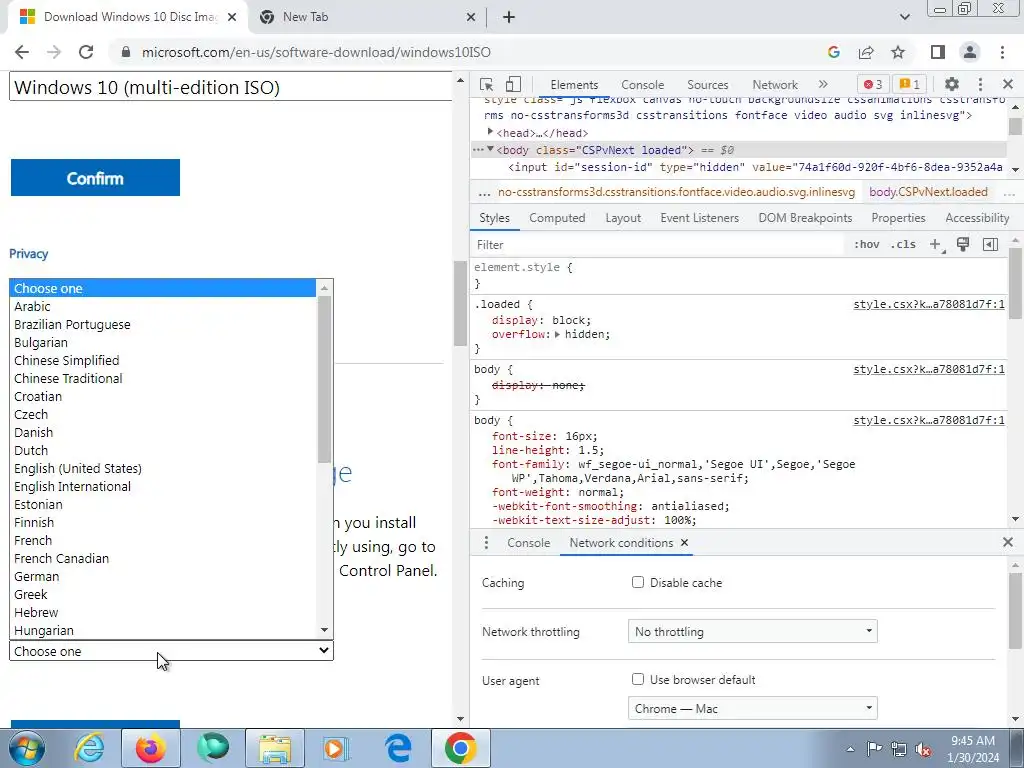Click the 1 warning badge

click(x=910, y=84)
